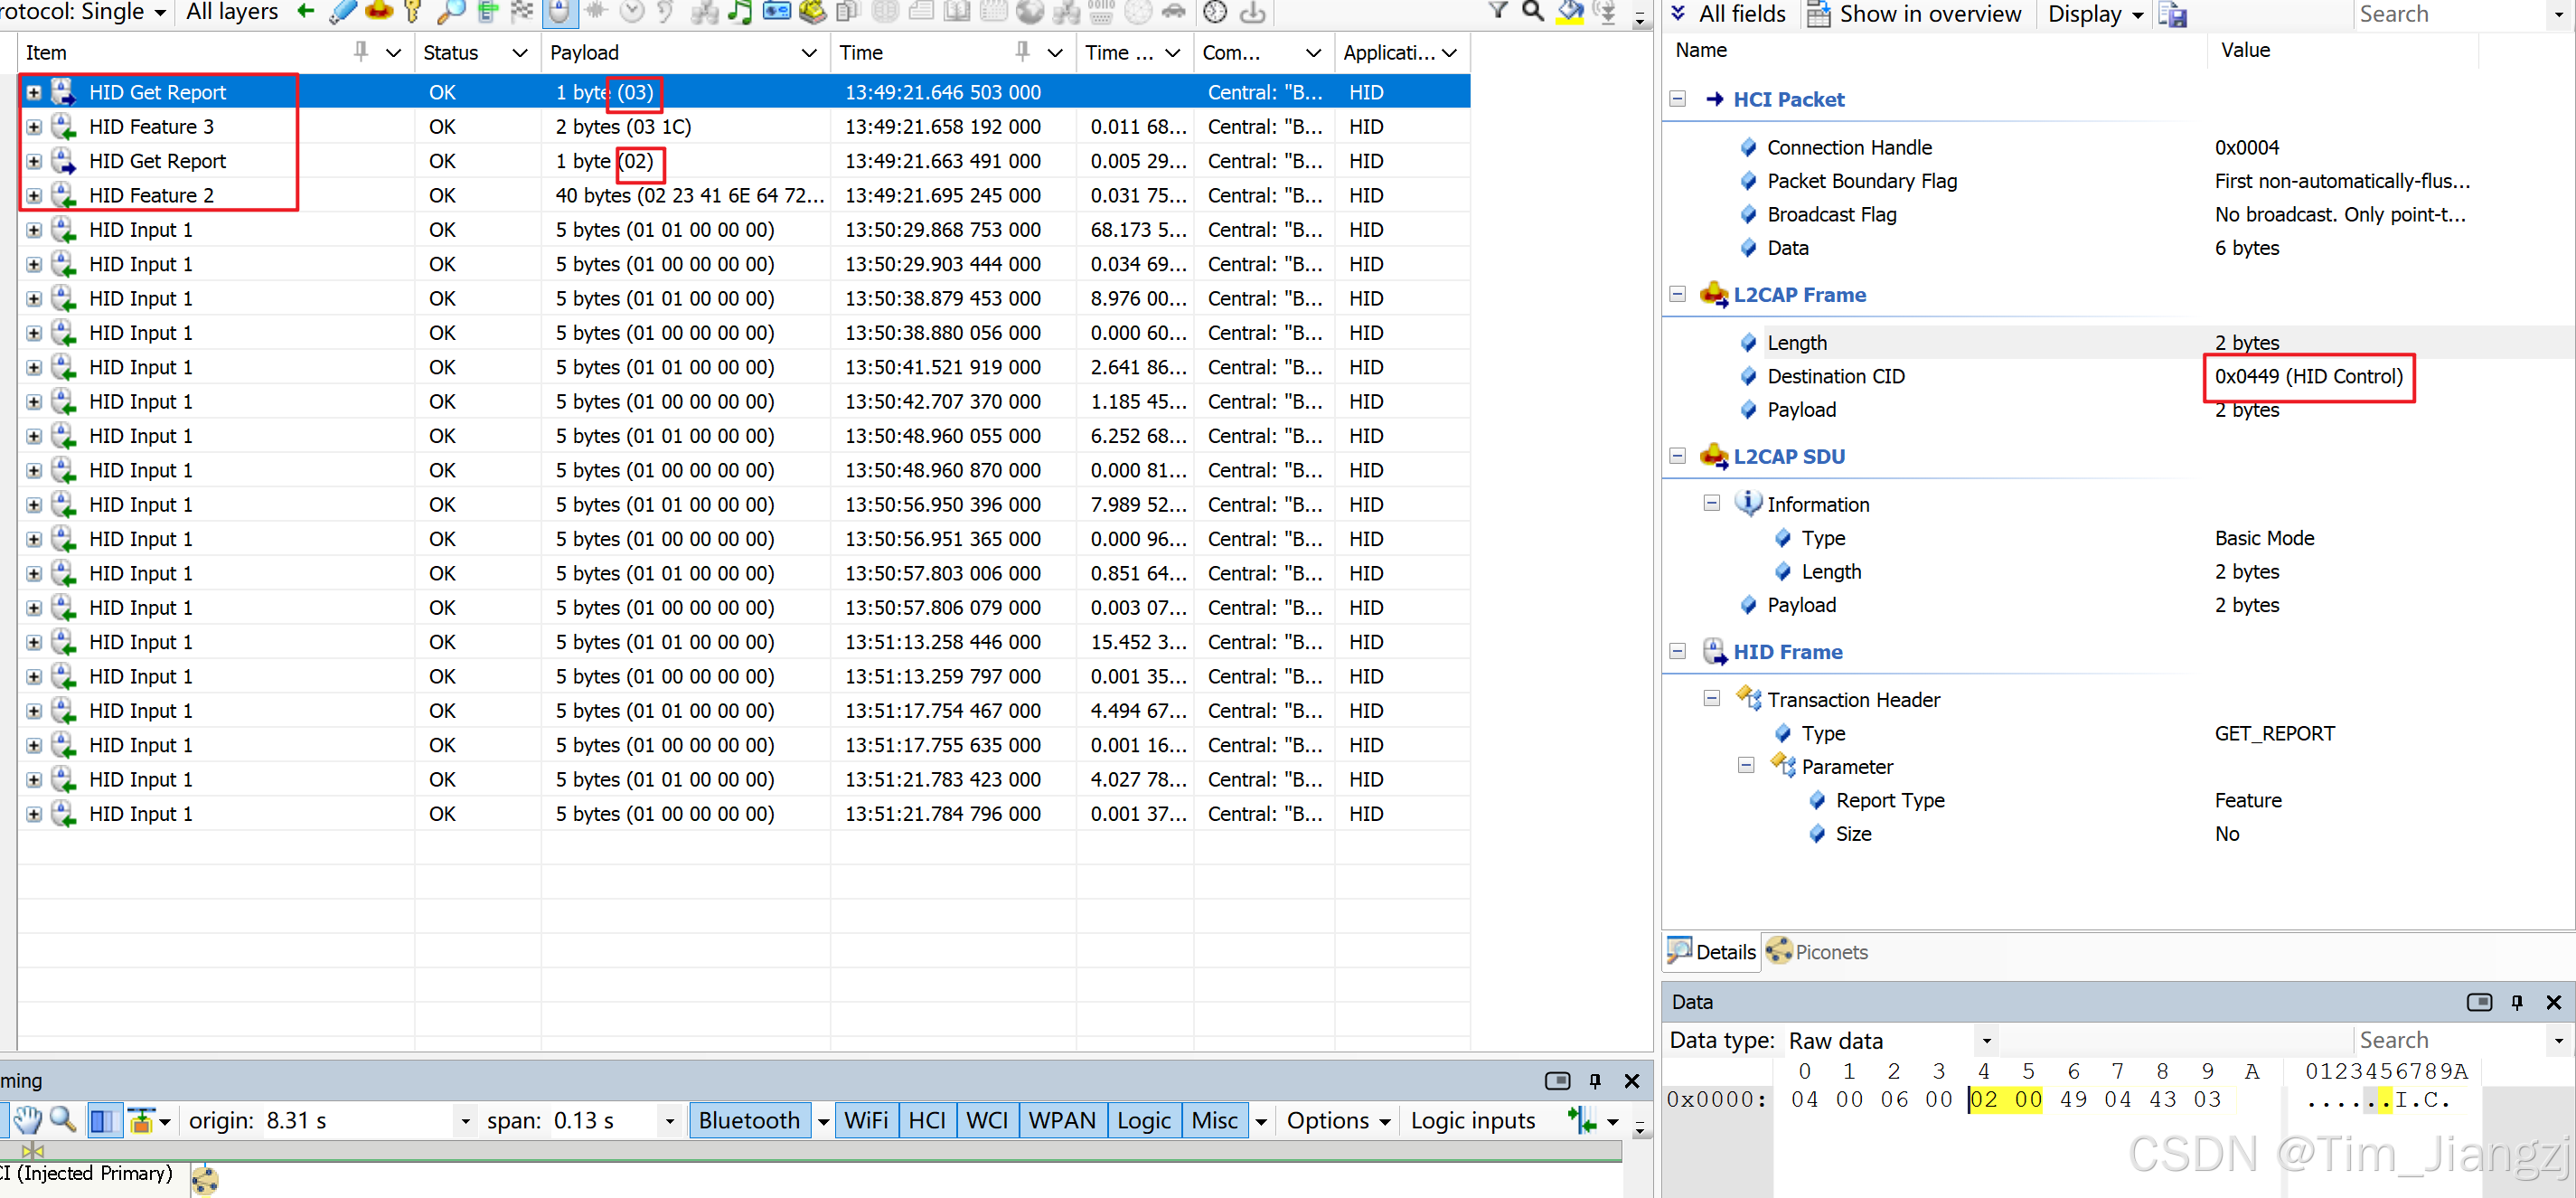The image size is (2576, 1198).
Task: Toggle the WiFi filter button
Action: 865,1120
